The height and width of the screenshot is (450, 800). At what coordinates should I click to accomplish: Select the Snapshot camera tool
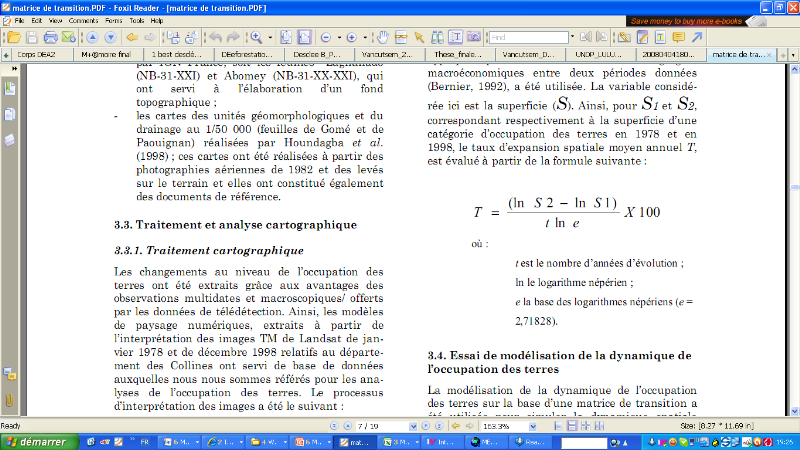point(473,37)
